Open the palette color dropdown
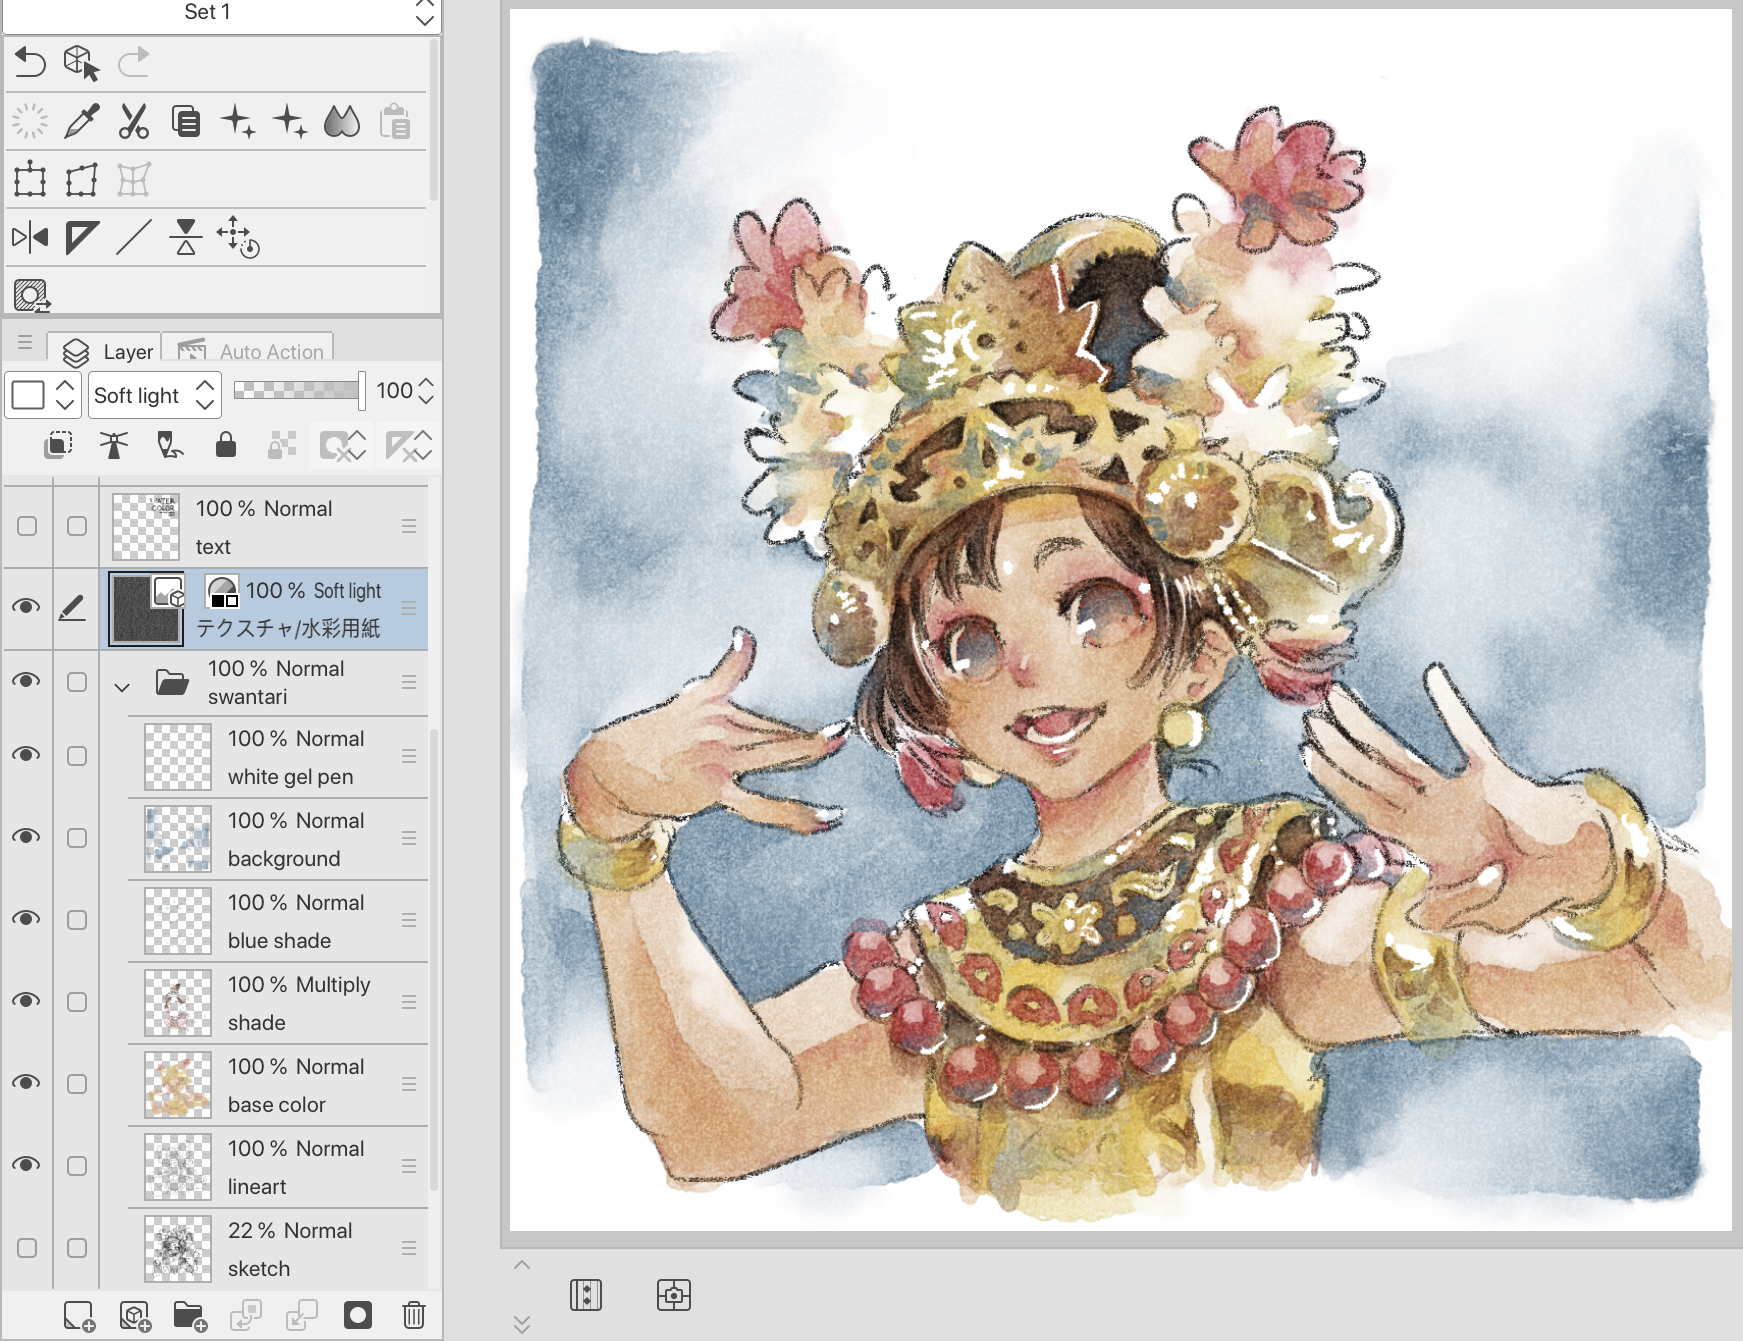Viewport: 1743px width, 1341px height. coord(42,395)
